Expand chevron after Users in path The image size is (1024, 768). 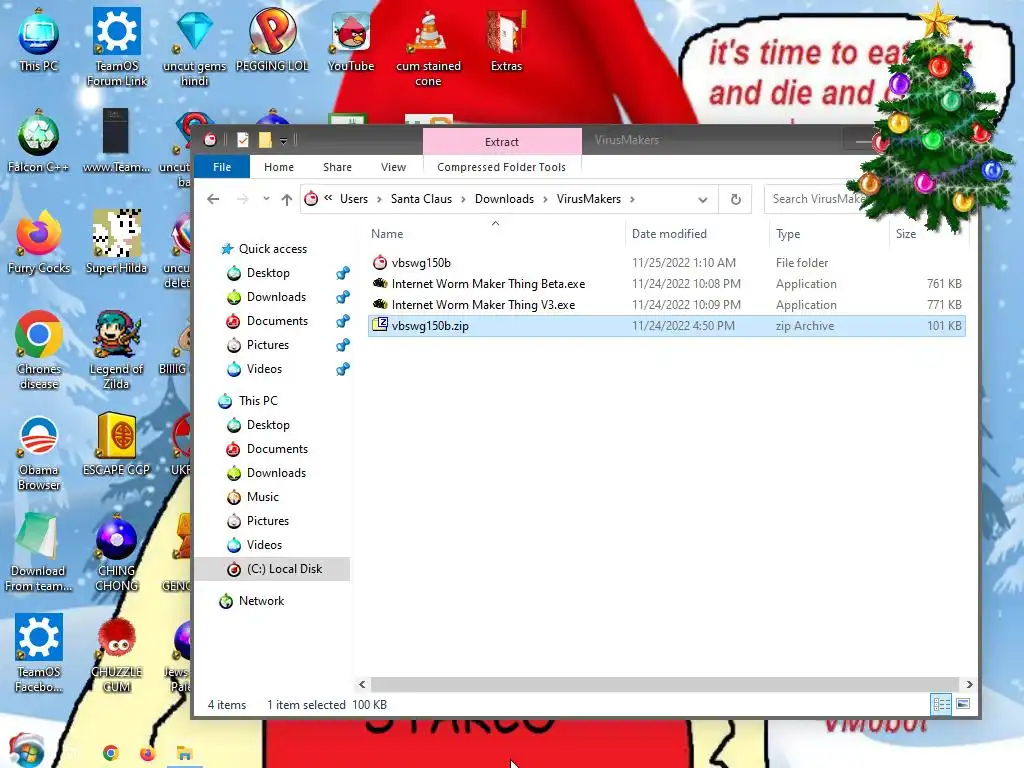click(379, 199)
